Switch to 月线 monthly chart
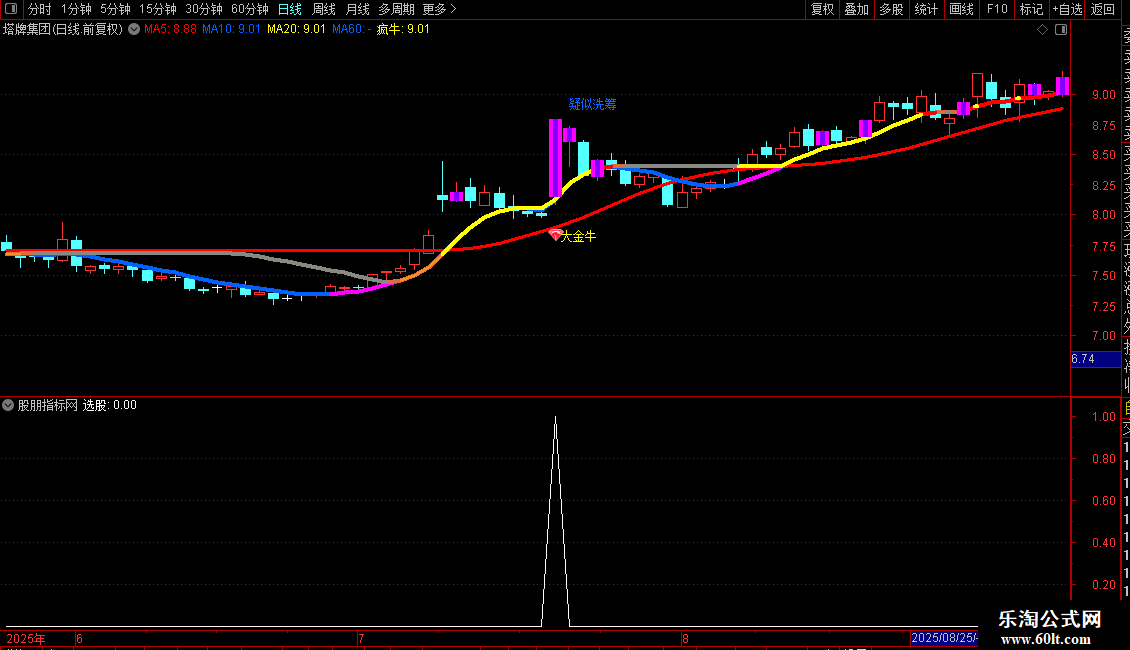This screenshot has height=650, width=1130. 357,9
